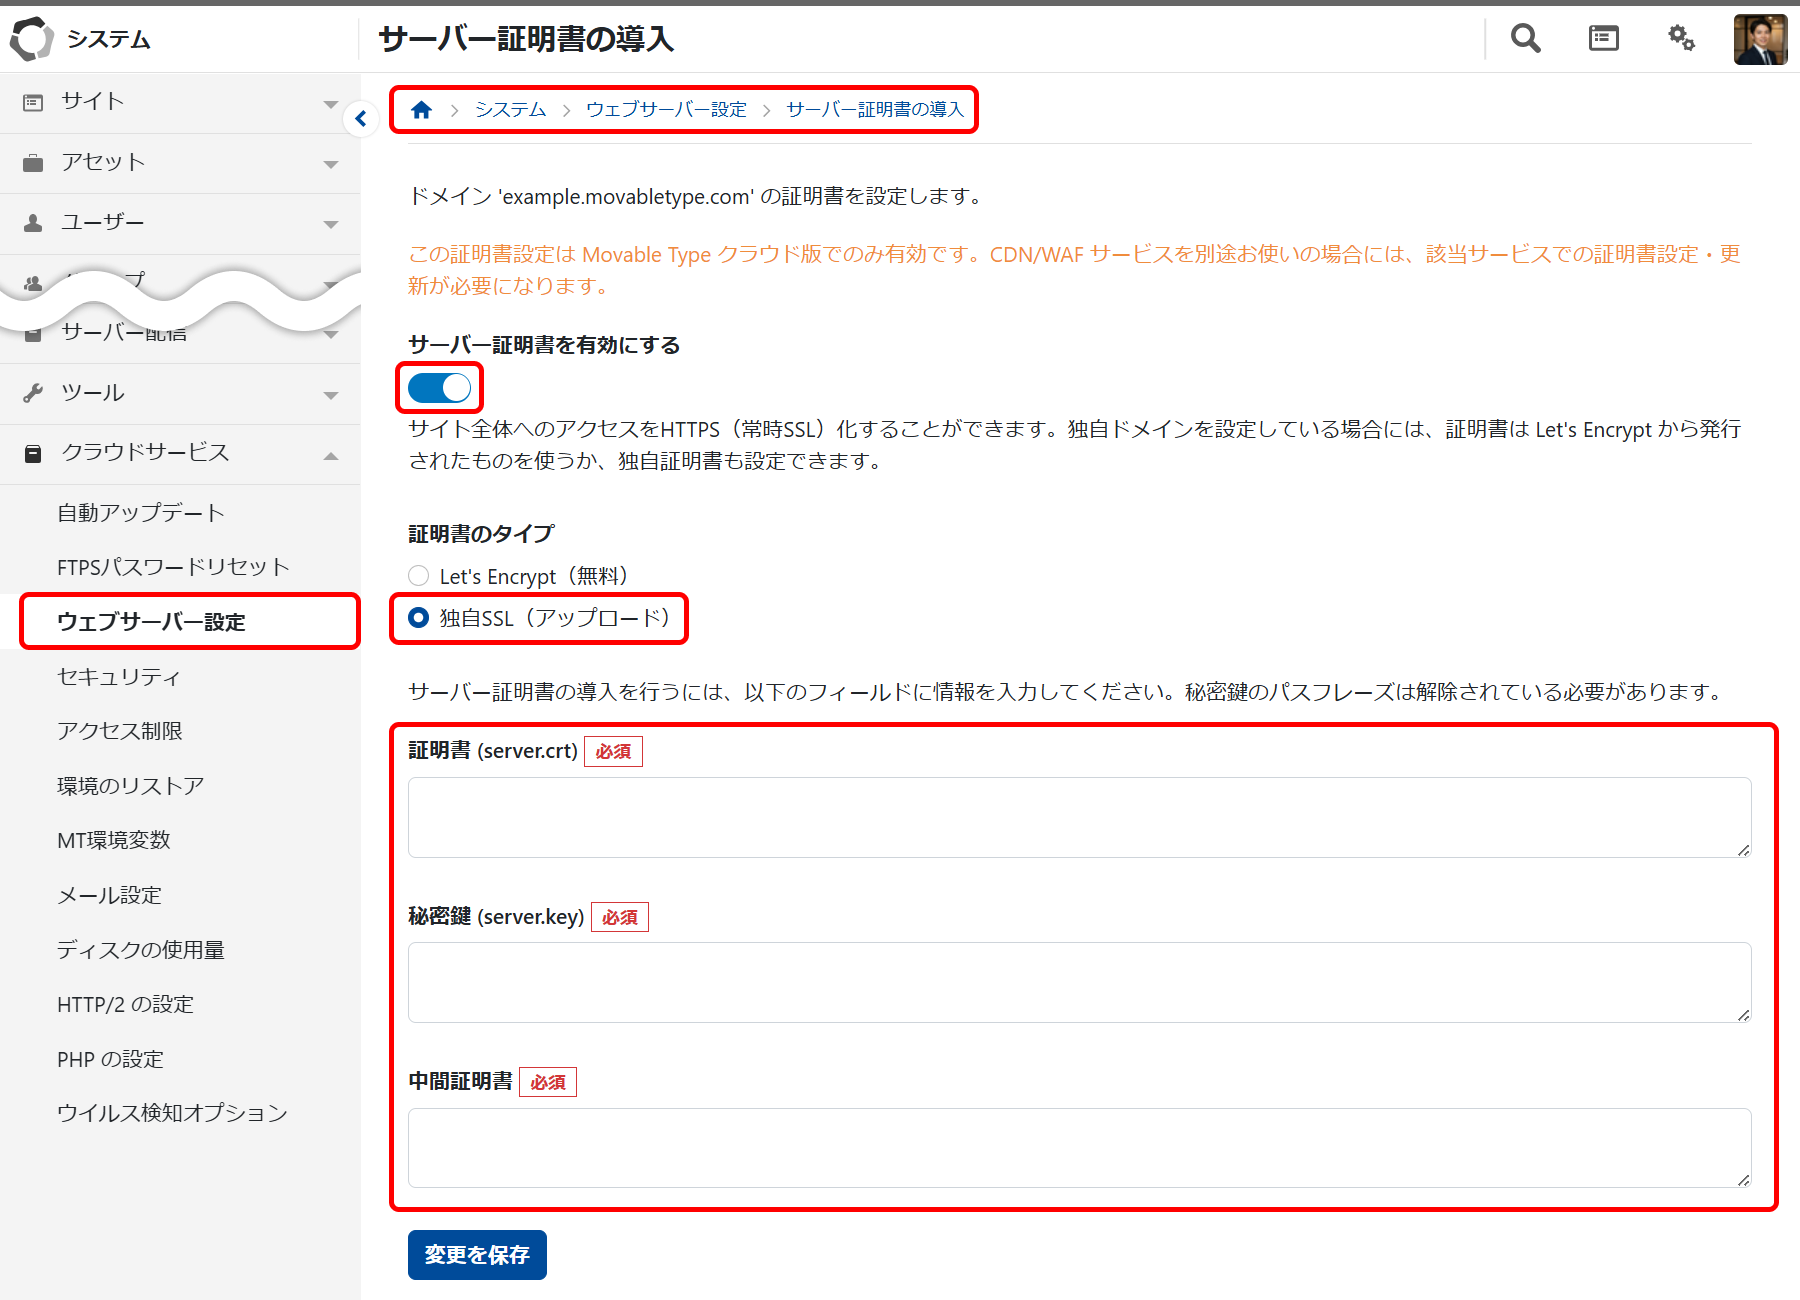Collapse the sidebar with the chevron arrow
1800x1300 pixels.
pos(360,118)
